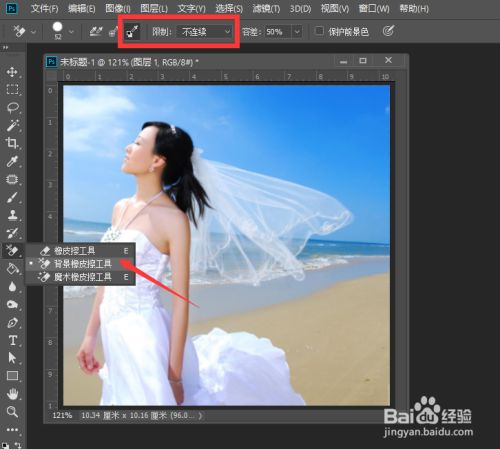500x449 pixels.
Task: Click the Background Eraser tool in toolbar
Action: pos(12,250)
